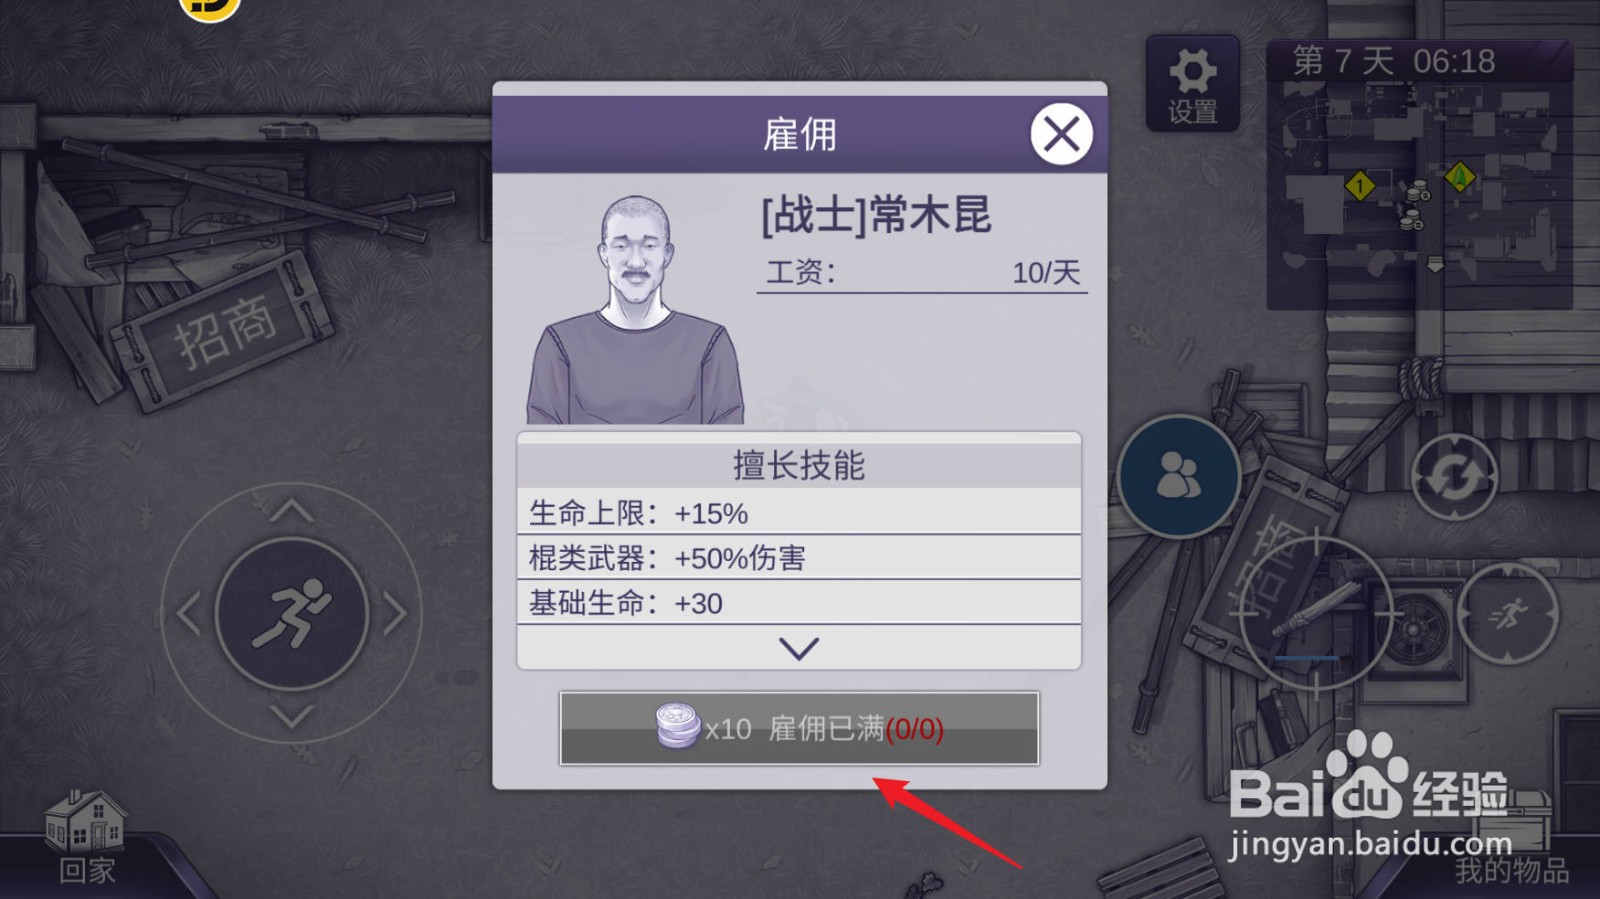The height and width of the screenshot is (899, 1600).
Task: Tap the swap weapon cycle icon
Action: pyautogui.click(x=1454, y=477)
